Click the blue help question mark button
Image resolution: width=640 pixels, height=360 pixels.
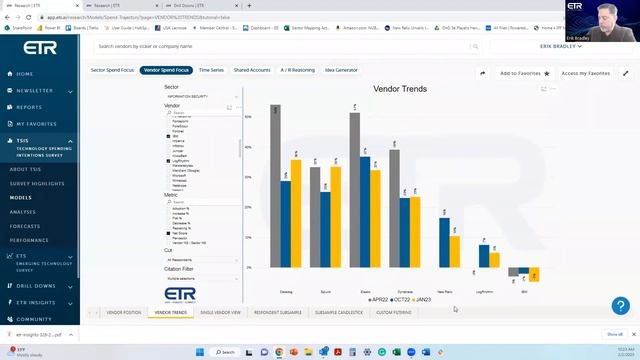tap(620, 306)
